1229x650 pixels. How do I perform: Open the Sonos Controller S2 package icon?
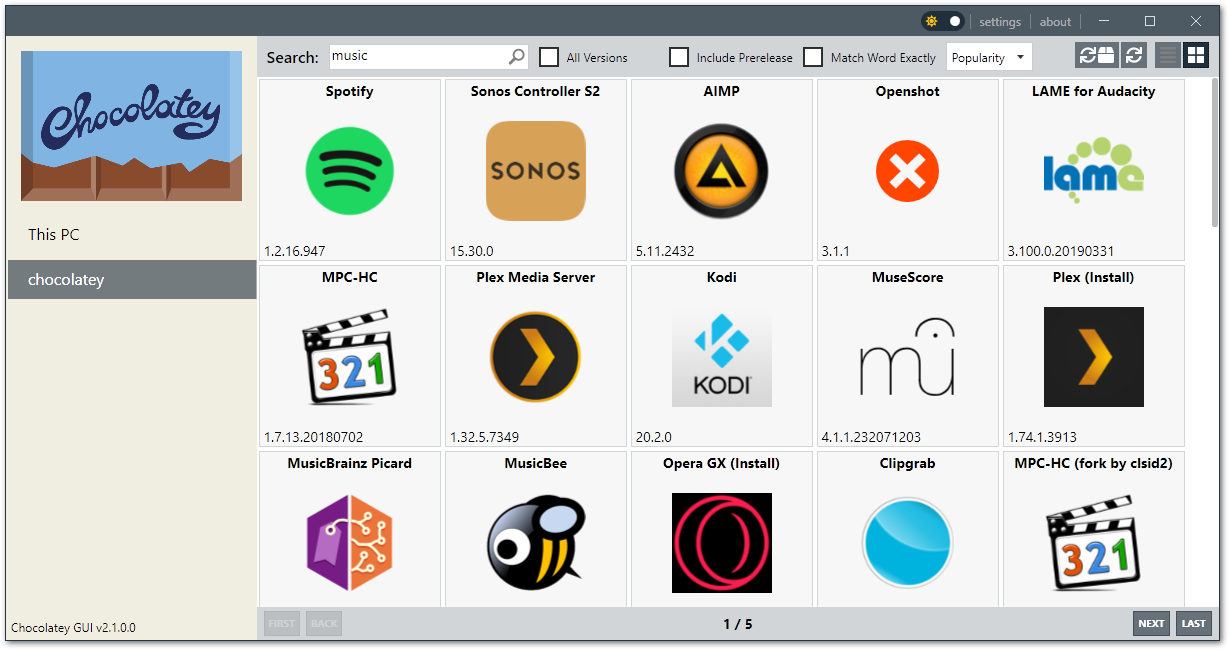pos(536,171)
